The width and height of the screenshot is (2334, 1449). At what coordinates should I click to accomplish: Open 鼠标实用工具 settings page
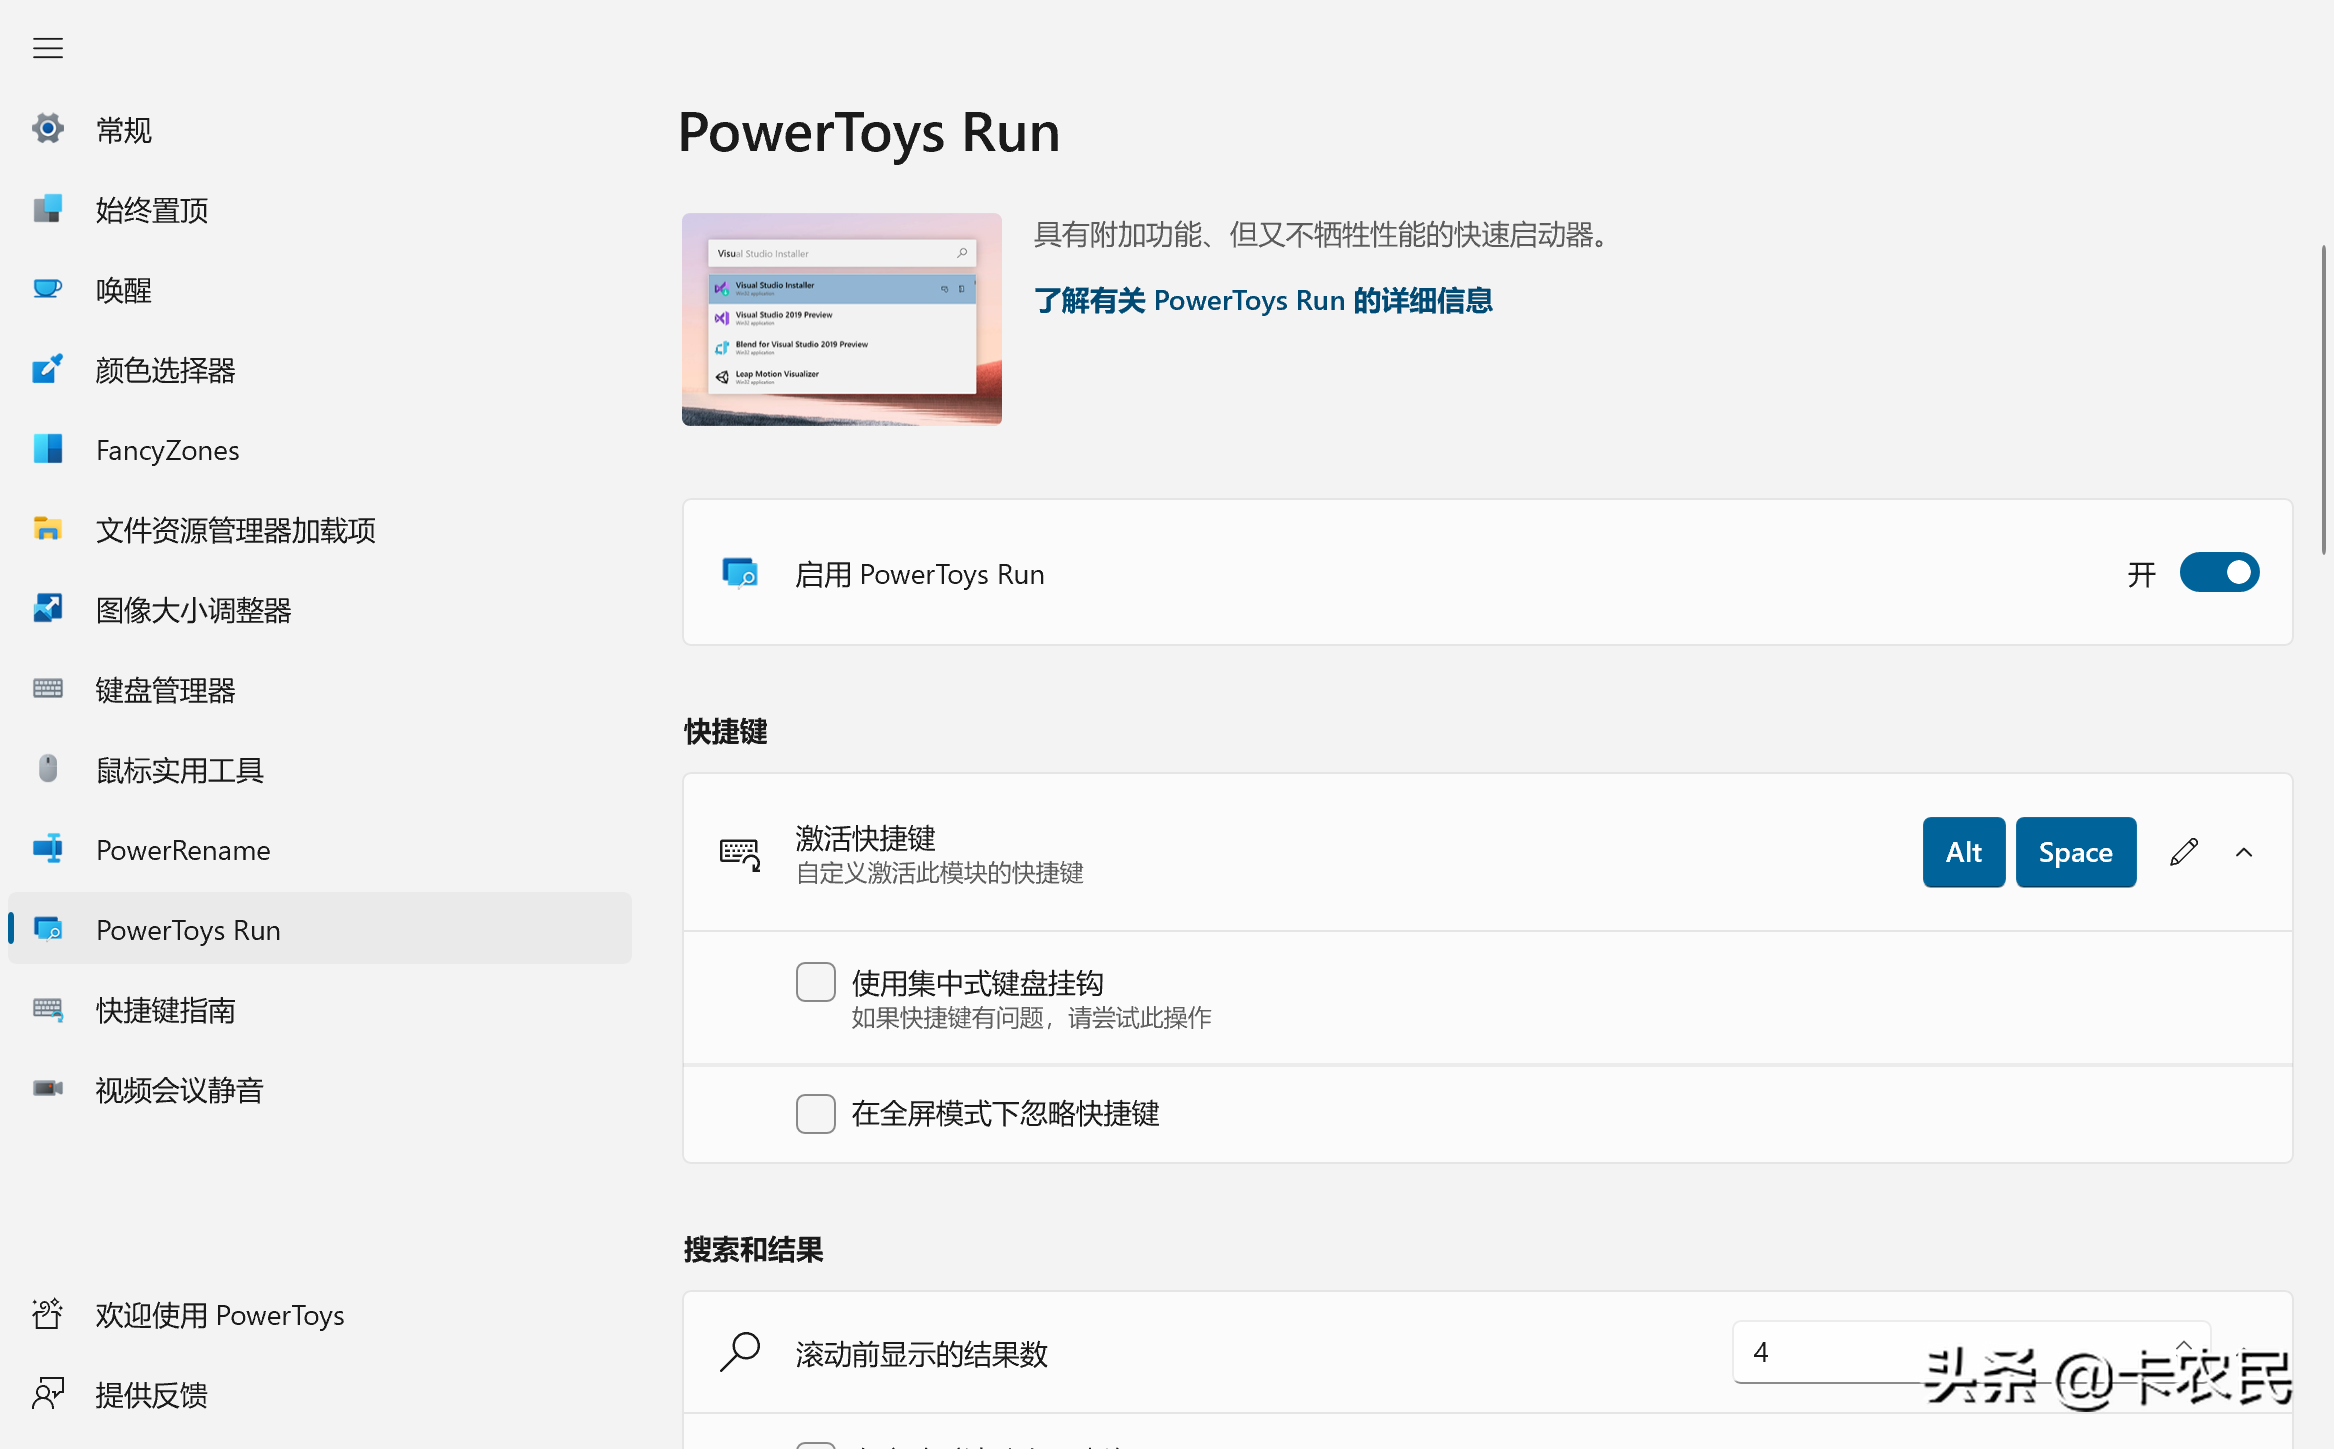point(320,769)
